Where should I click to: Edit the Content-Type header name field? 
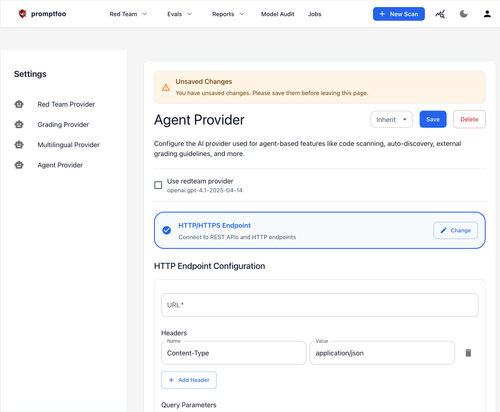[x=233, y=353]
